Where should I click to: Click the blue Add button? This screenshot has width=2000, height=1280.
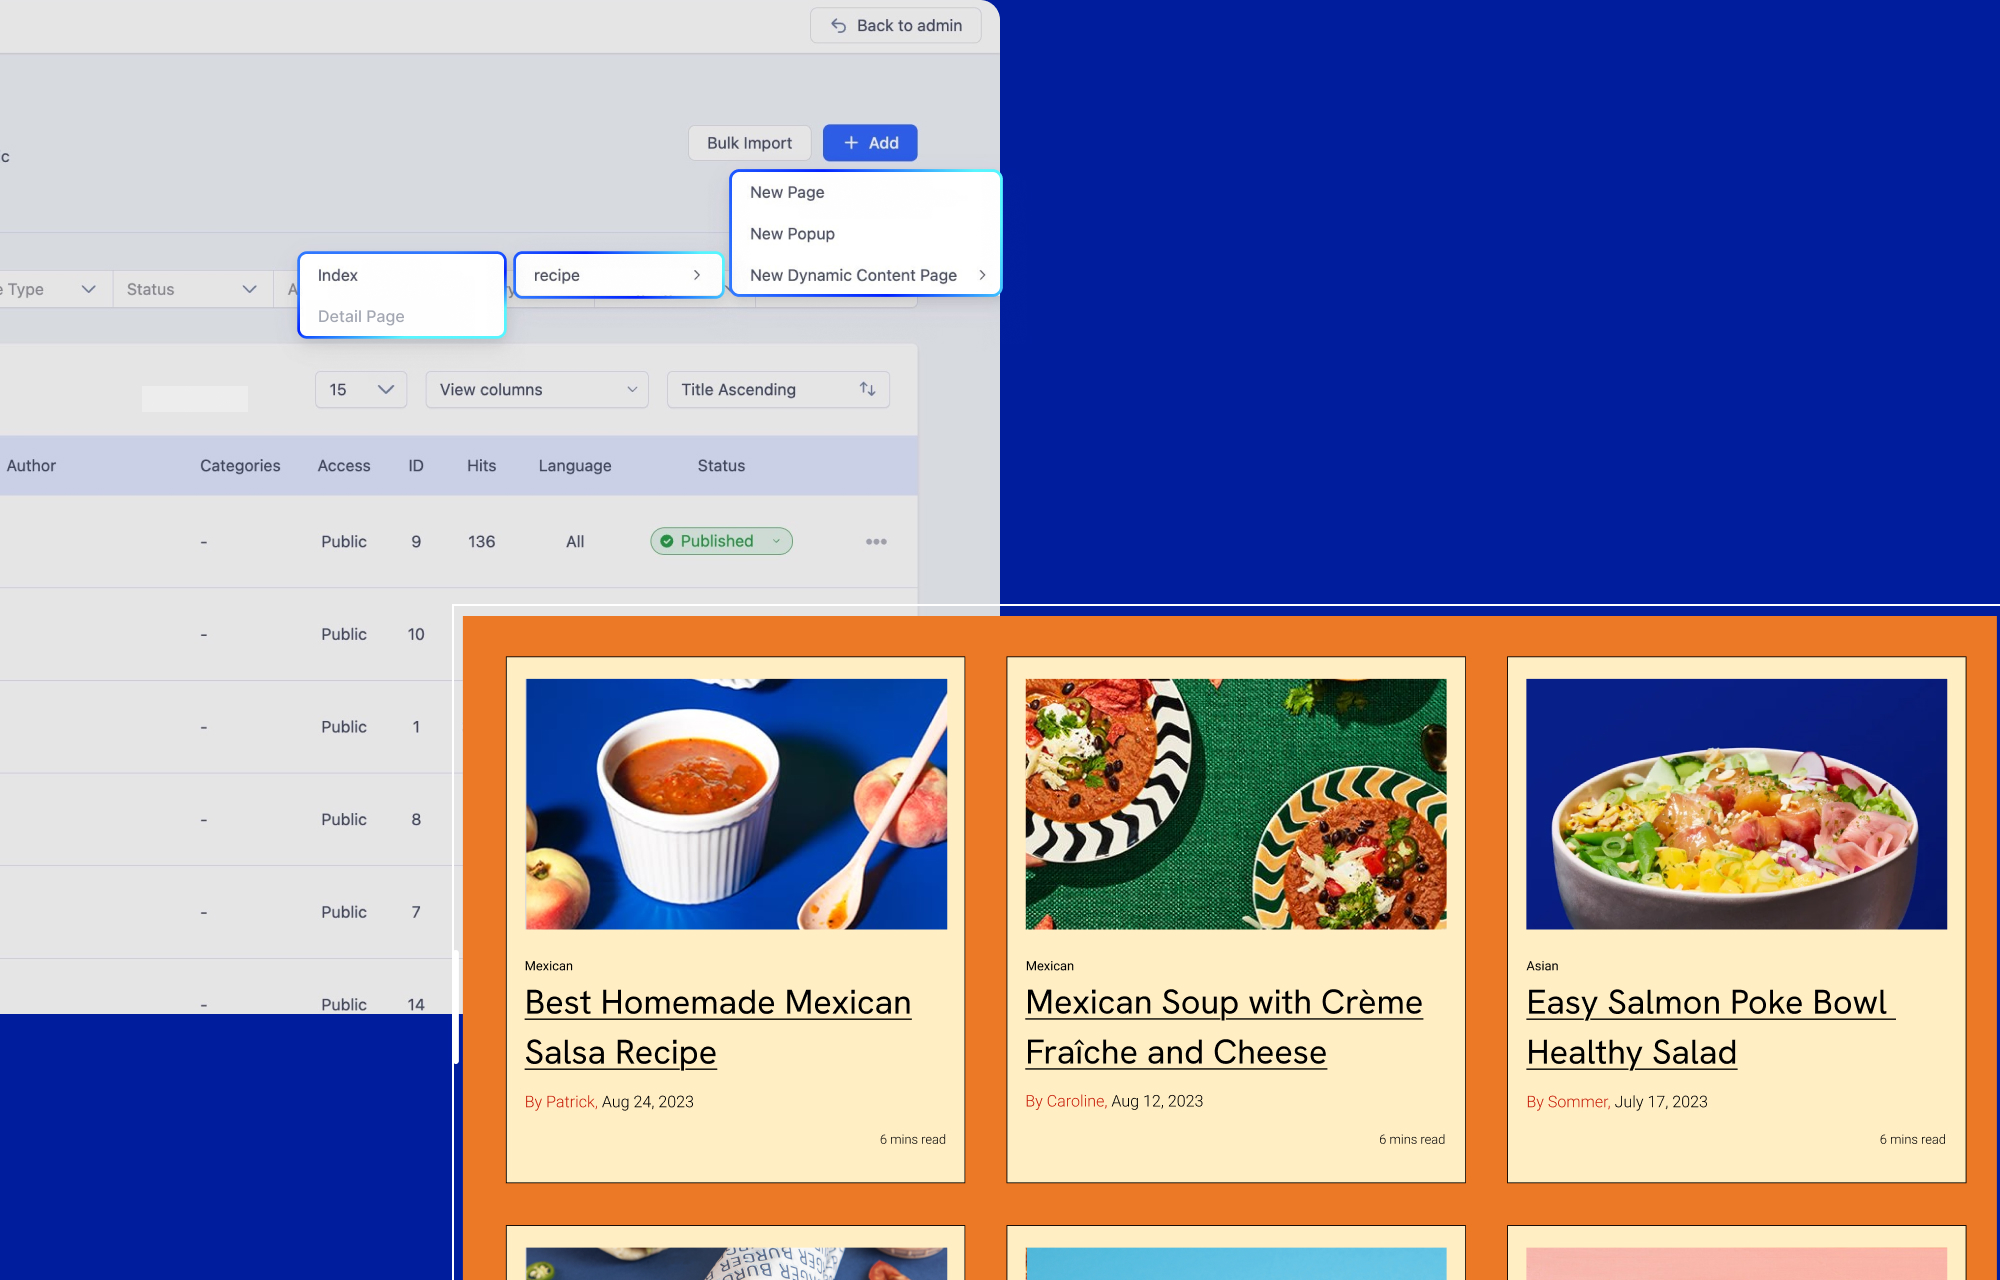[870, 143]
